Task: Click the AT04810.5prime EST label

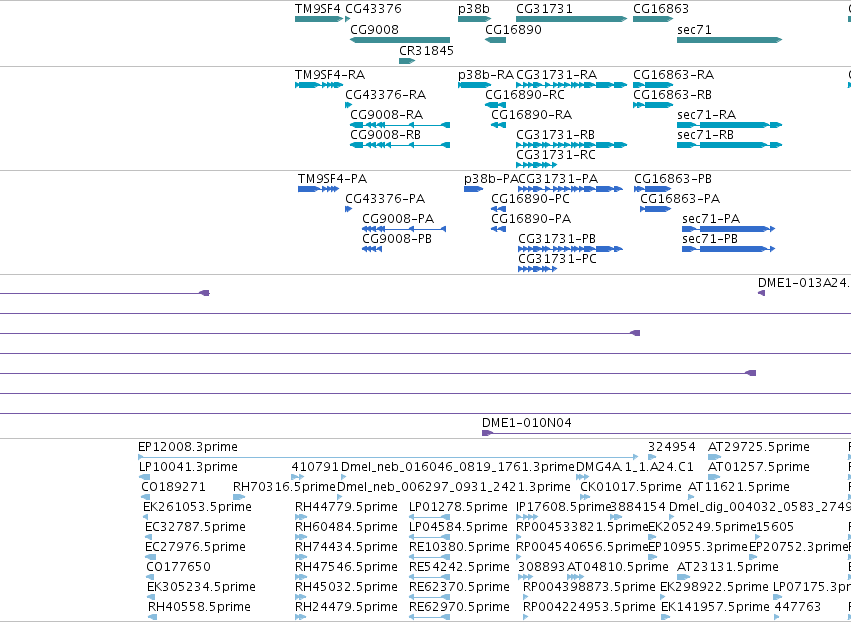Action: (618, 567)
